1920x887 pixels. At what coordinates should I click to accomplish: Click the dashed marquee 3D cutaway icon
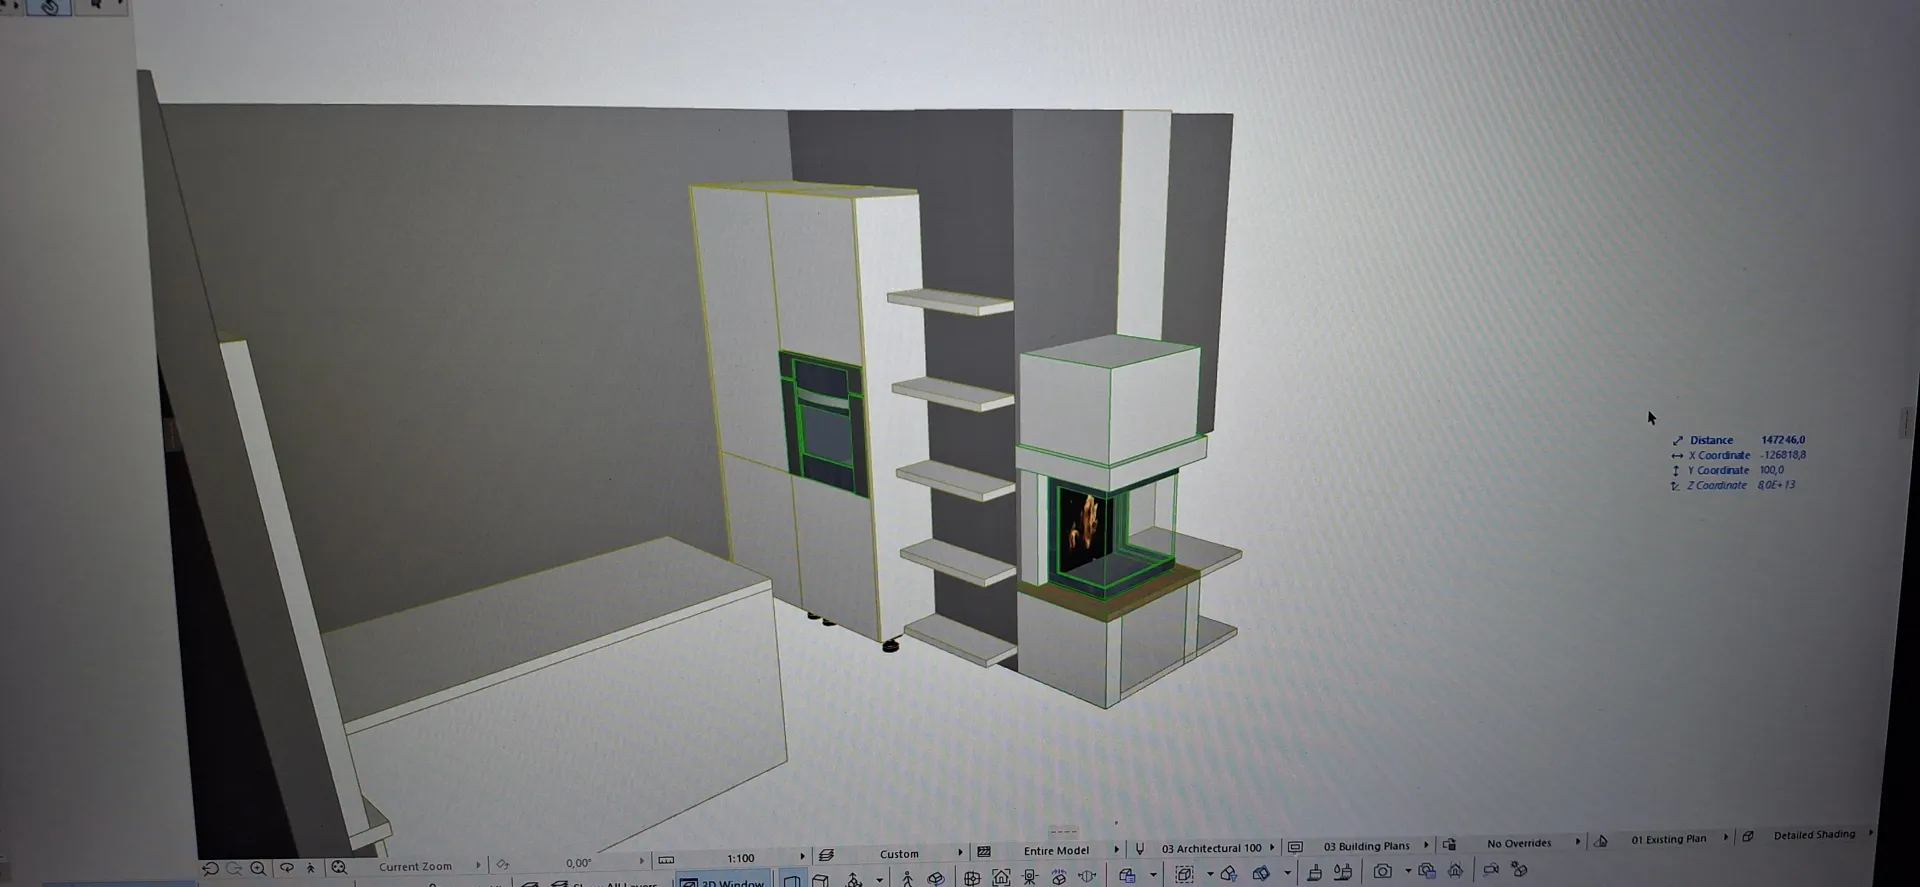(x=1184, y=874)
